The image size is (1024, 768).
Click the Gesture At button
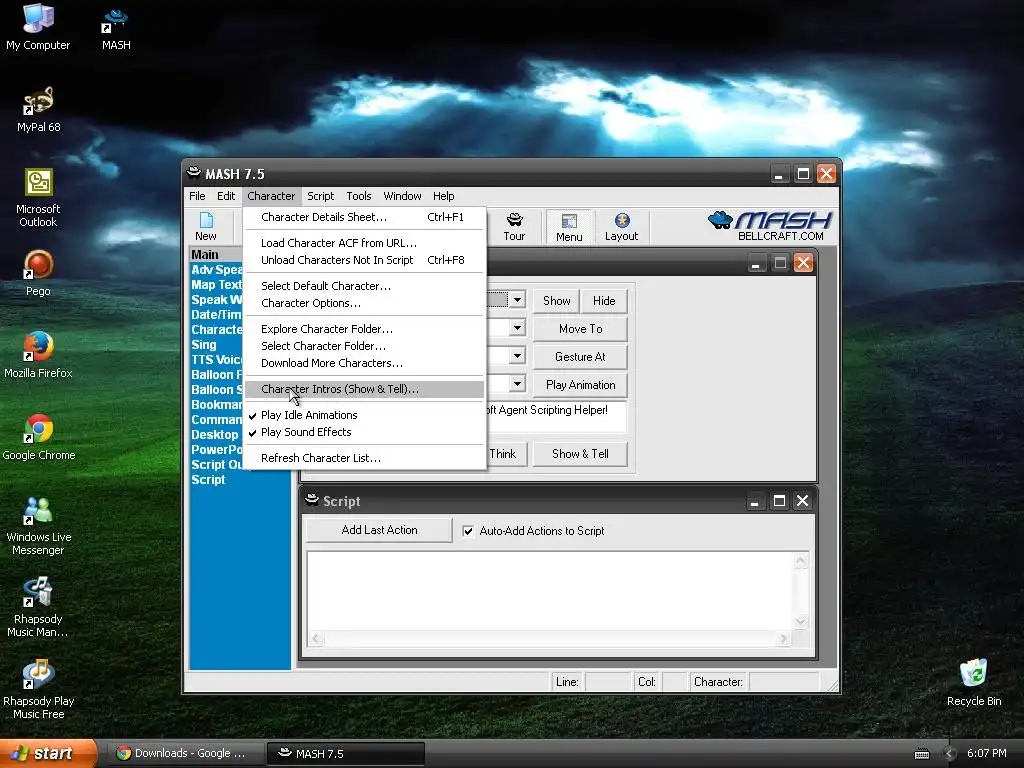pos(580,357)
